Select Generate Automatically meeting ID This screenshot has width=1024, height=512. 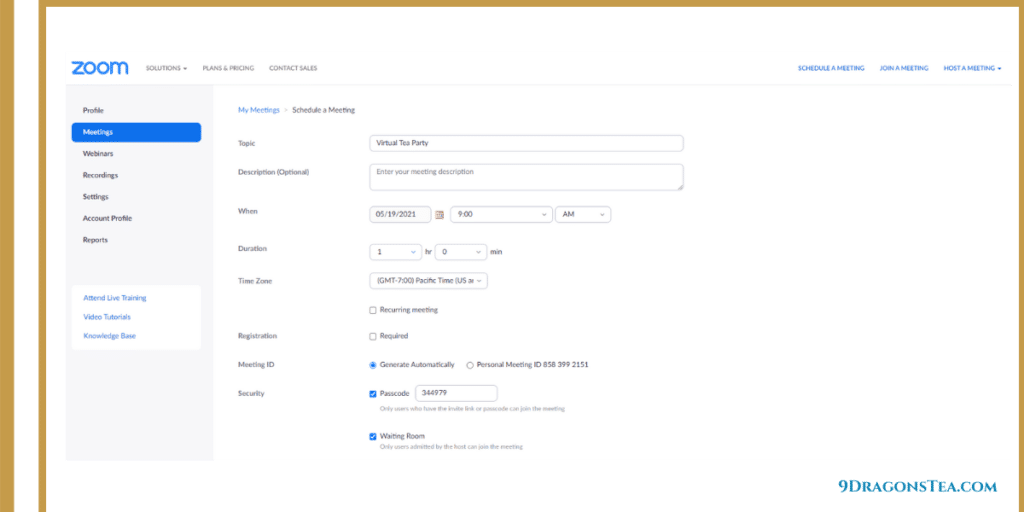tap(373, 365)
